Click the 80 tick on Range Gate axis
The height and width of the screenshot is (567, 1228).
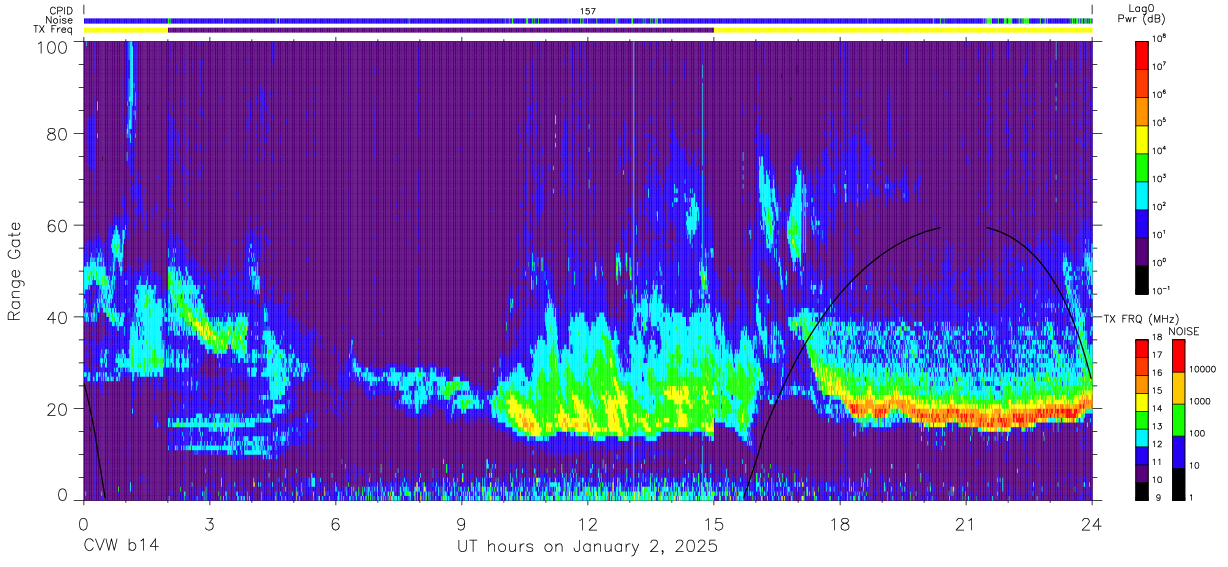[58, 135]
